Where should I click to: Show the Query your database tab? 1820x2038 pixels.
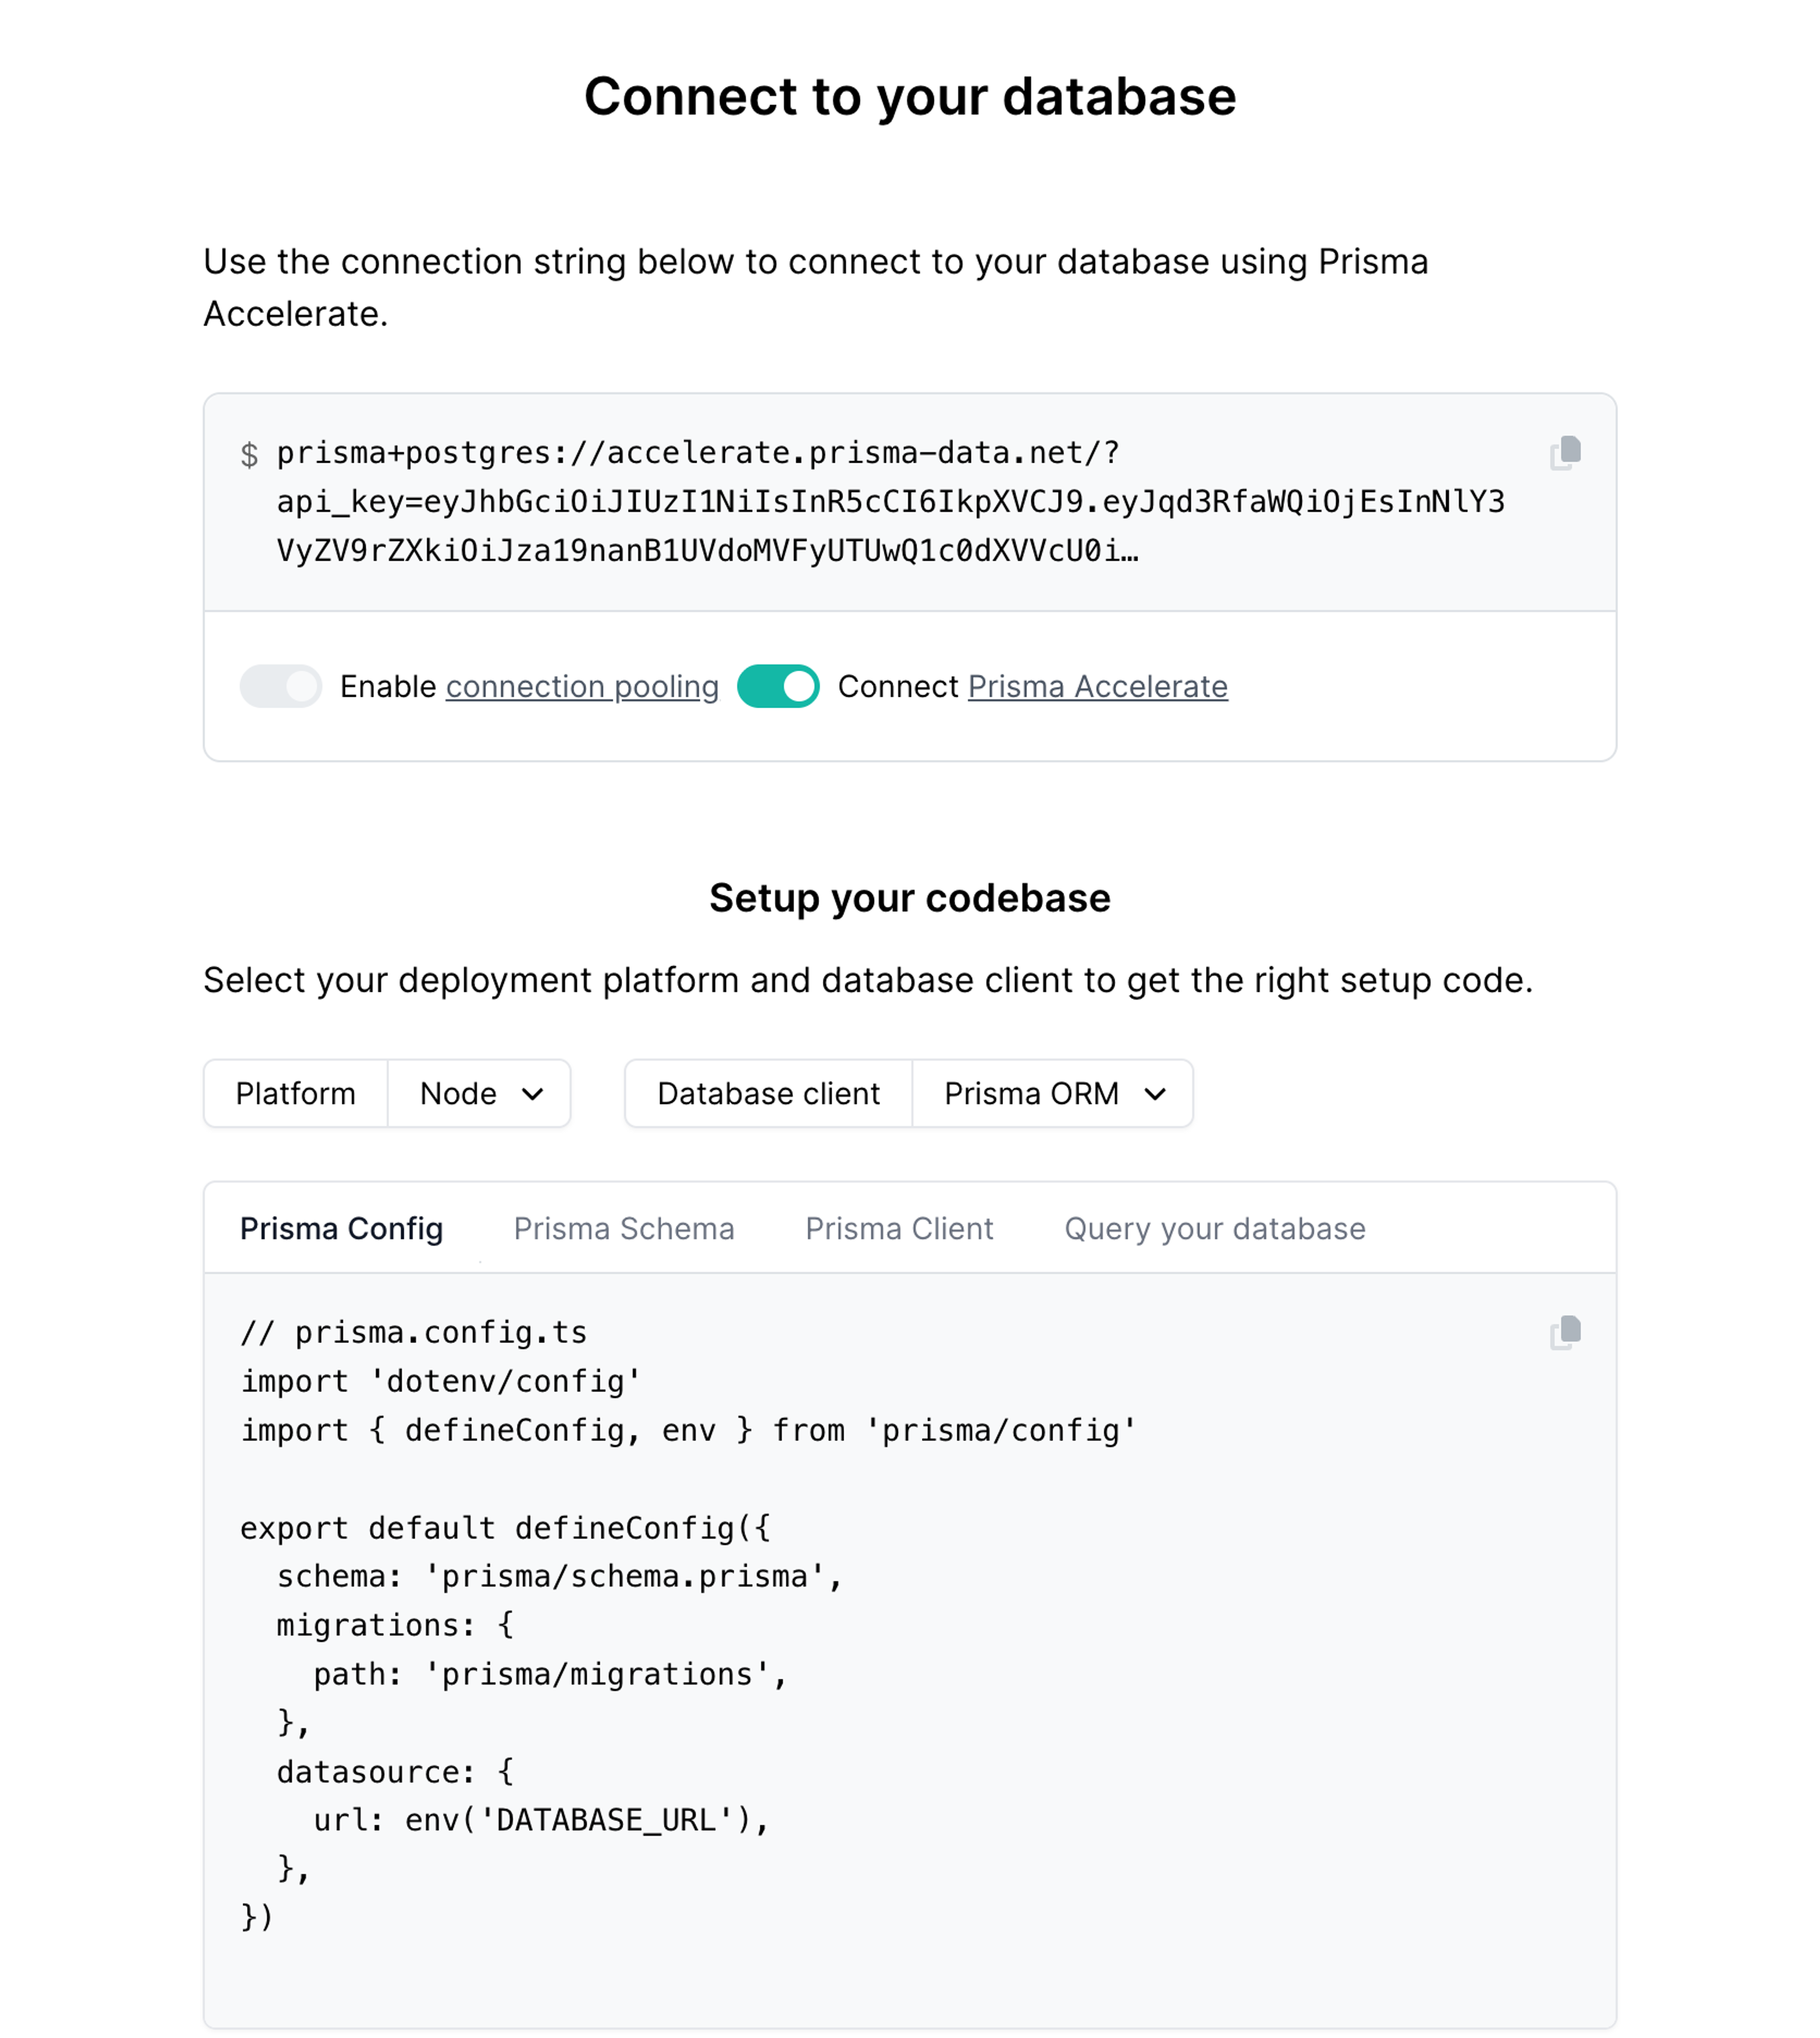[1214, 1228]
